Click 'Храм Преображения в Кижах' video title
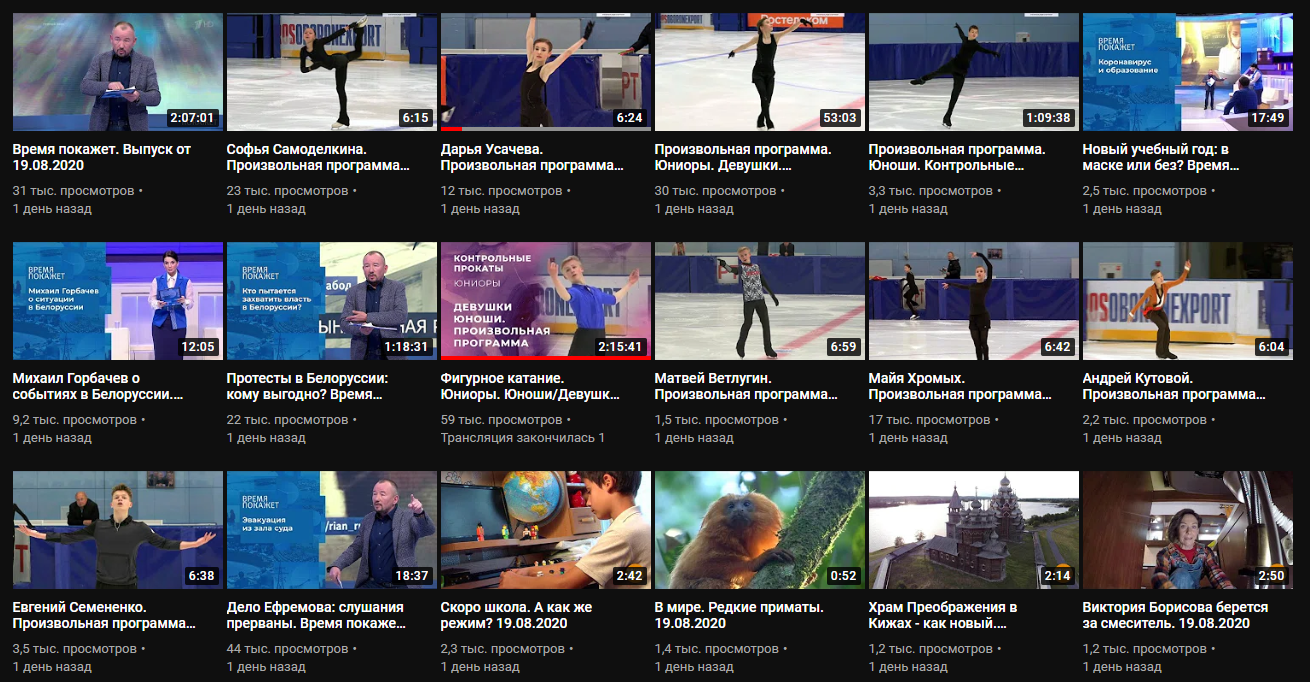Image resolution: width=1310 pixels, height=682 pixels. (942, 615)
